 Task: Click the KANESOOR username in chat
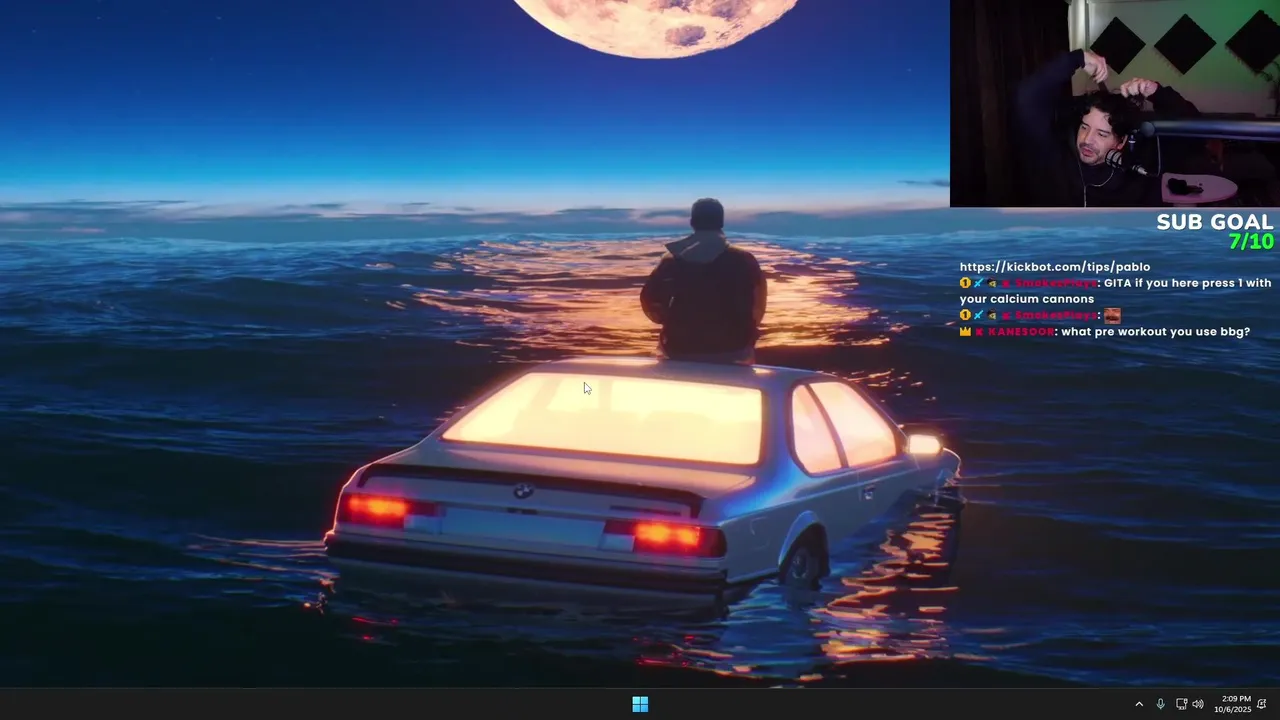[1020, 331]
